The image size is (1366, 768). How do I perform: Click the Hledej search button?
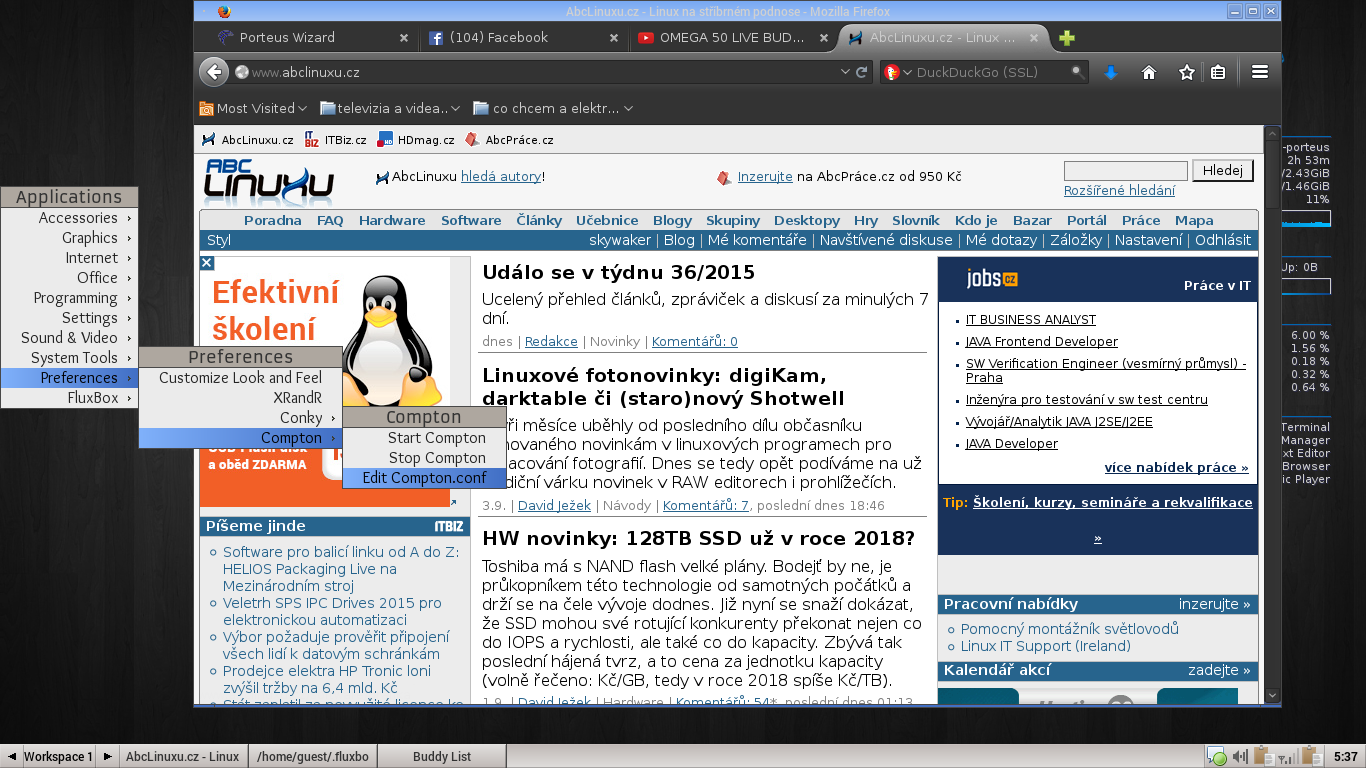click(x=1223, y=171)
